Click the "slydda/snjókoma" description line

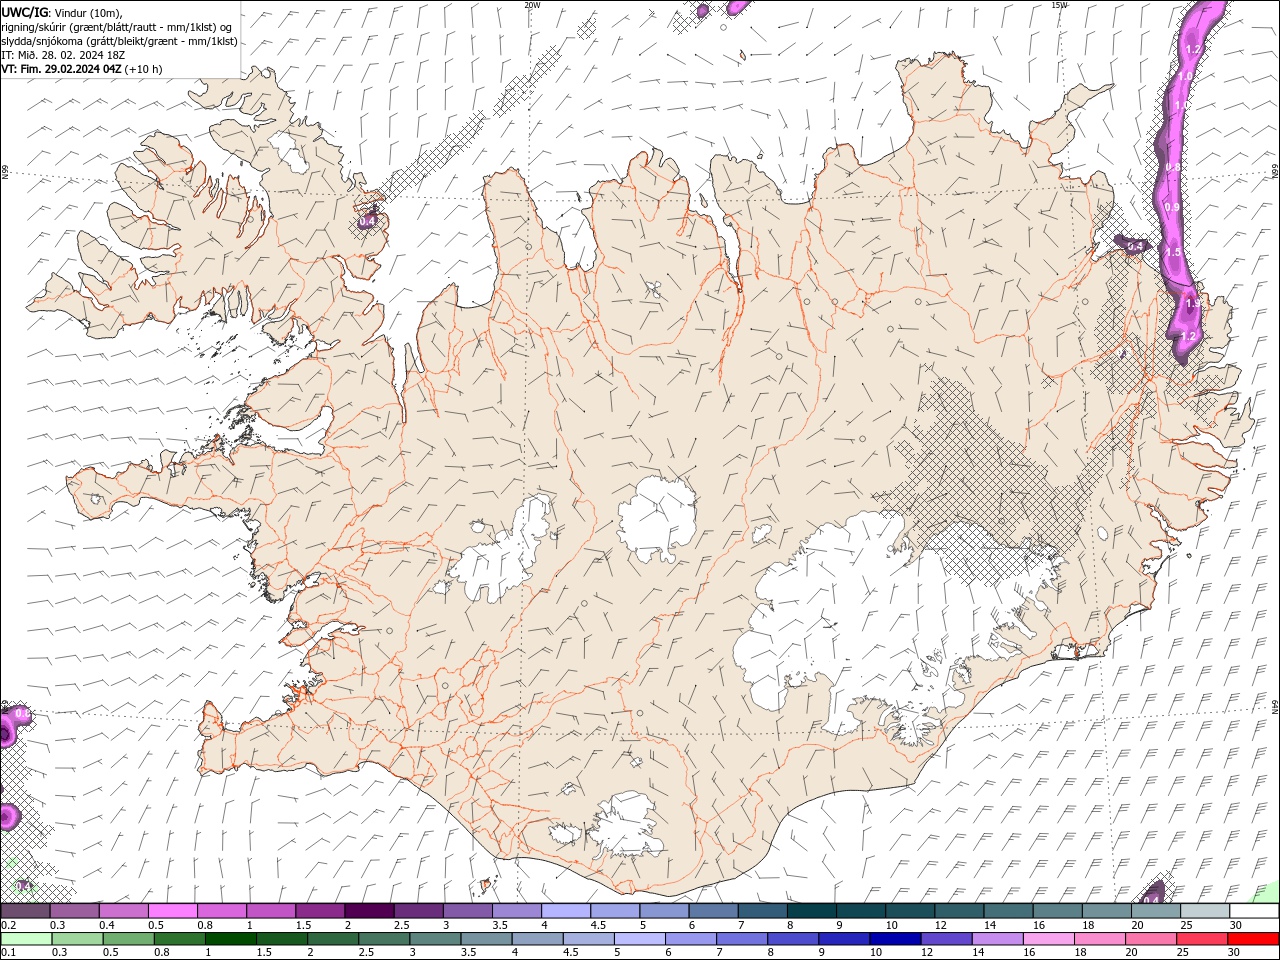[119, 41]
